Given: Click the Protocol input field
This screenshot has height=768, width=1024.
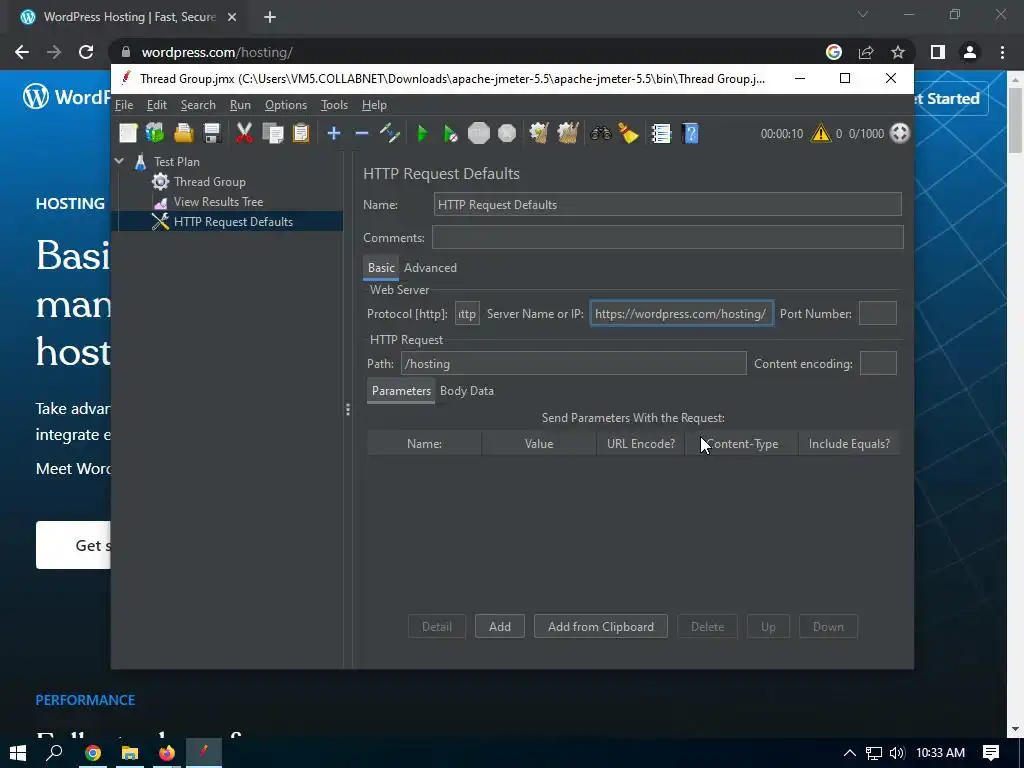Looking at the screenshot, I should click(x=467, y=313).
